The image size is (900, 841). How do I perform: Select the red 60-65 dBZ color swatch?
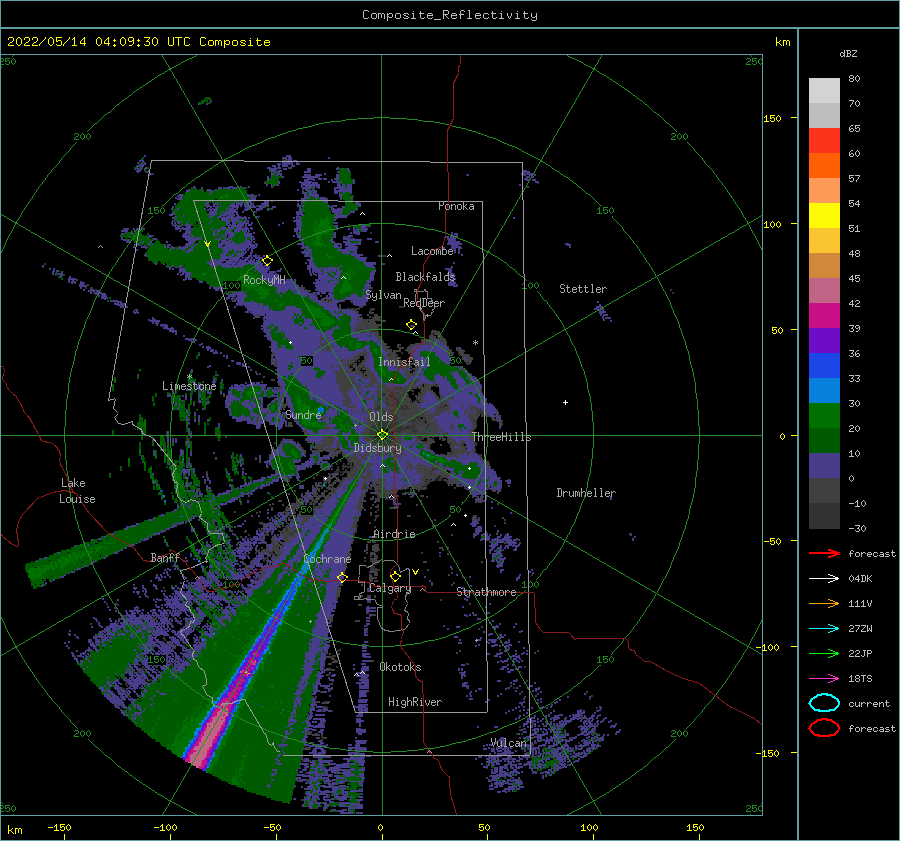coord(824,141)
